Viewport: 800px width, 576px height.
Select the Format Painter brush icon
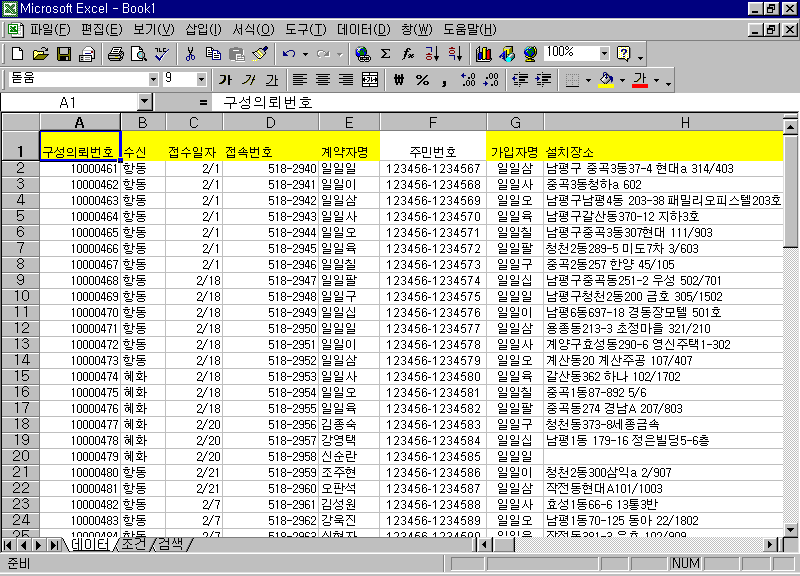click(x=260, y=54)
